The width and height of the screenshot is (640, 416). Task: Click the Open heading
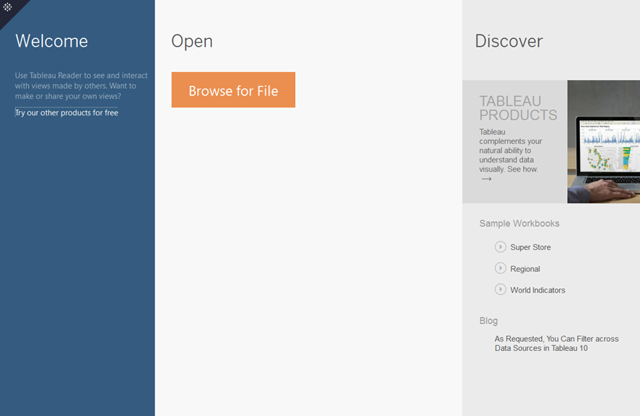[192, 41]
